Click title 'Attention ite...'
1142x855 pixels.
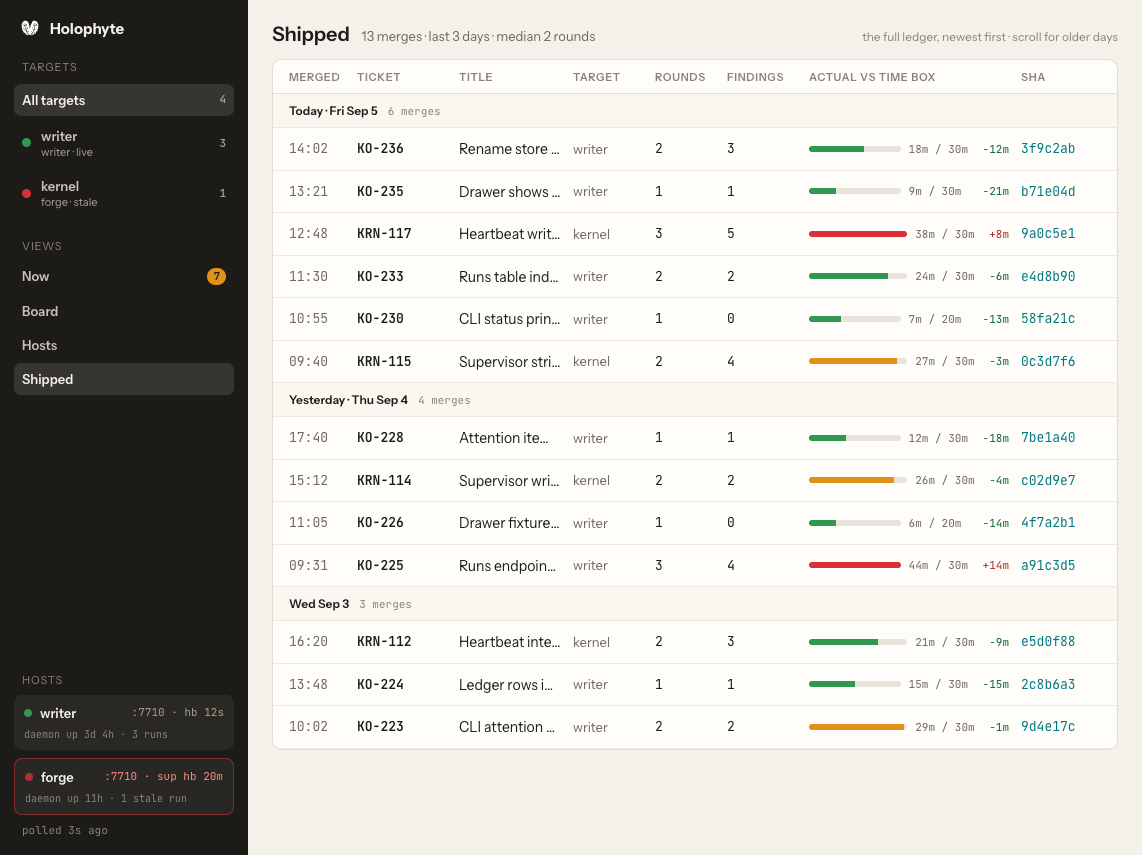[x=503, y=438]
